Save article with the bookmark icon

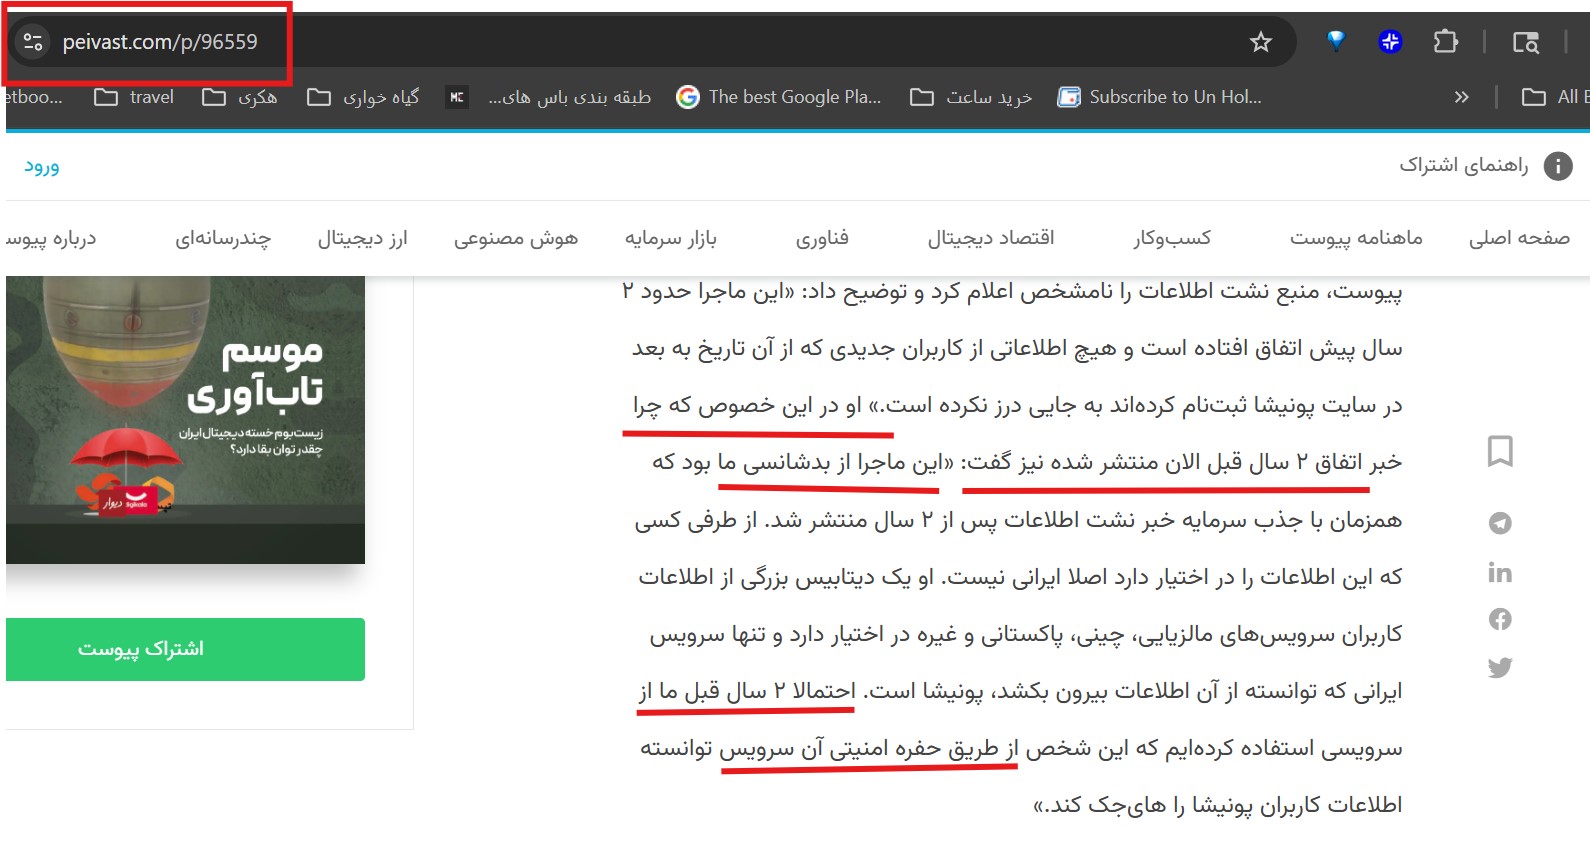[1500, 451]
